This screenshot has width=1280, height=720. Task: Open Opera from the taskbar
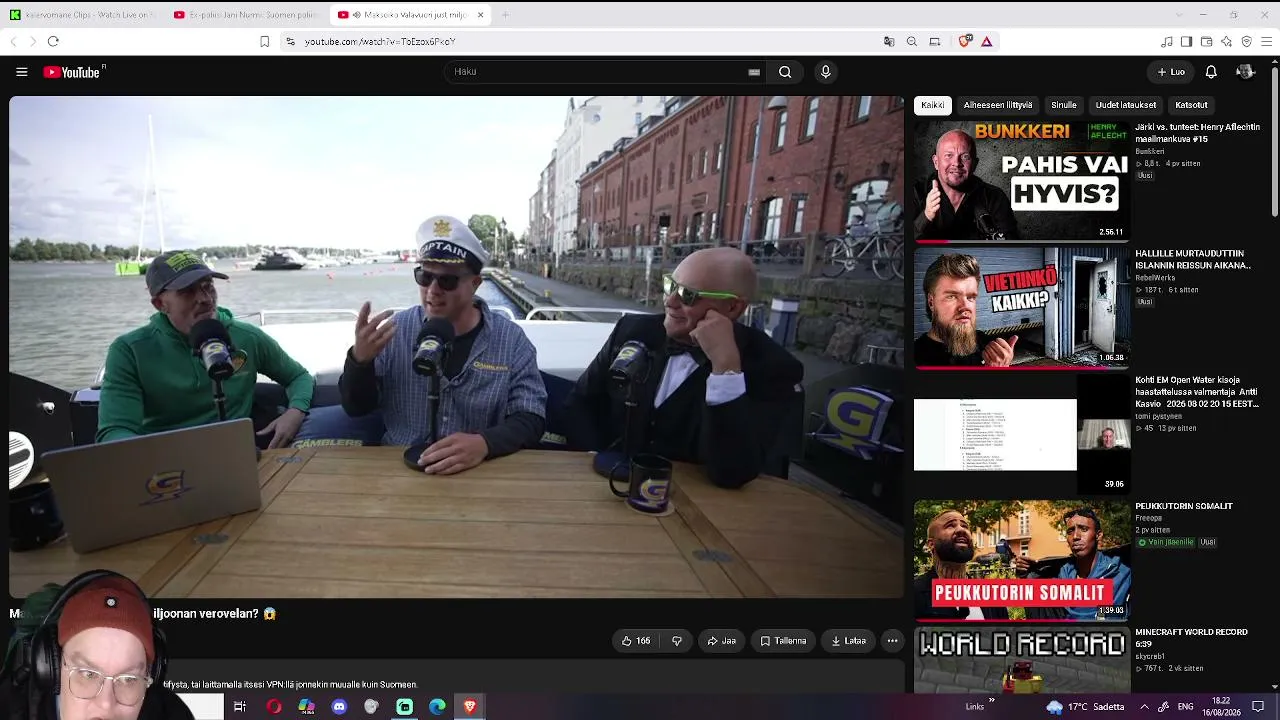(x=273, y=707)
